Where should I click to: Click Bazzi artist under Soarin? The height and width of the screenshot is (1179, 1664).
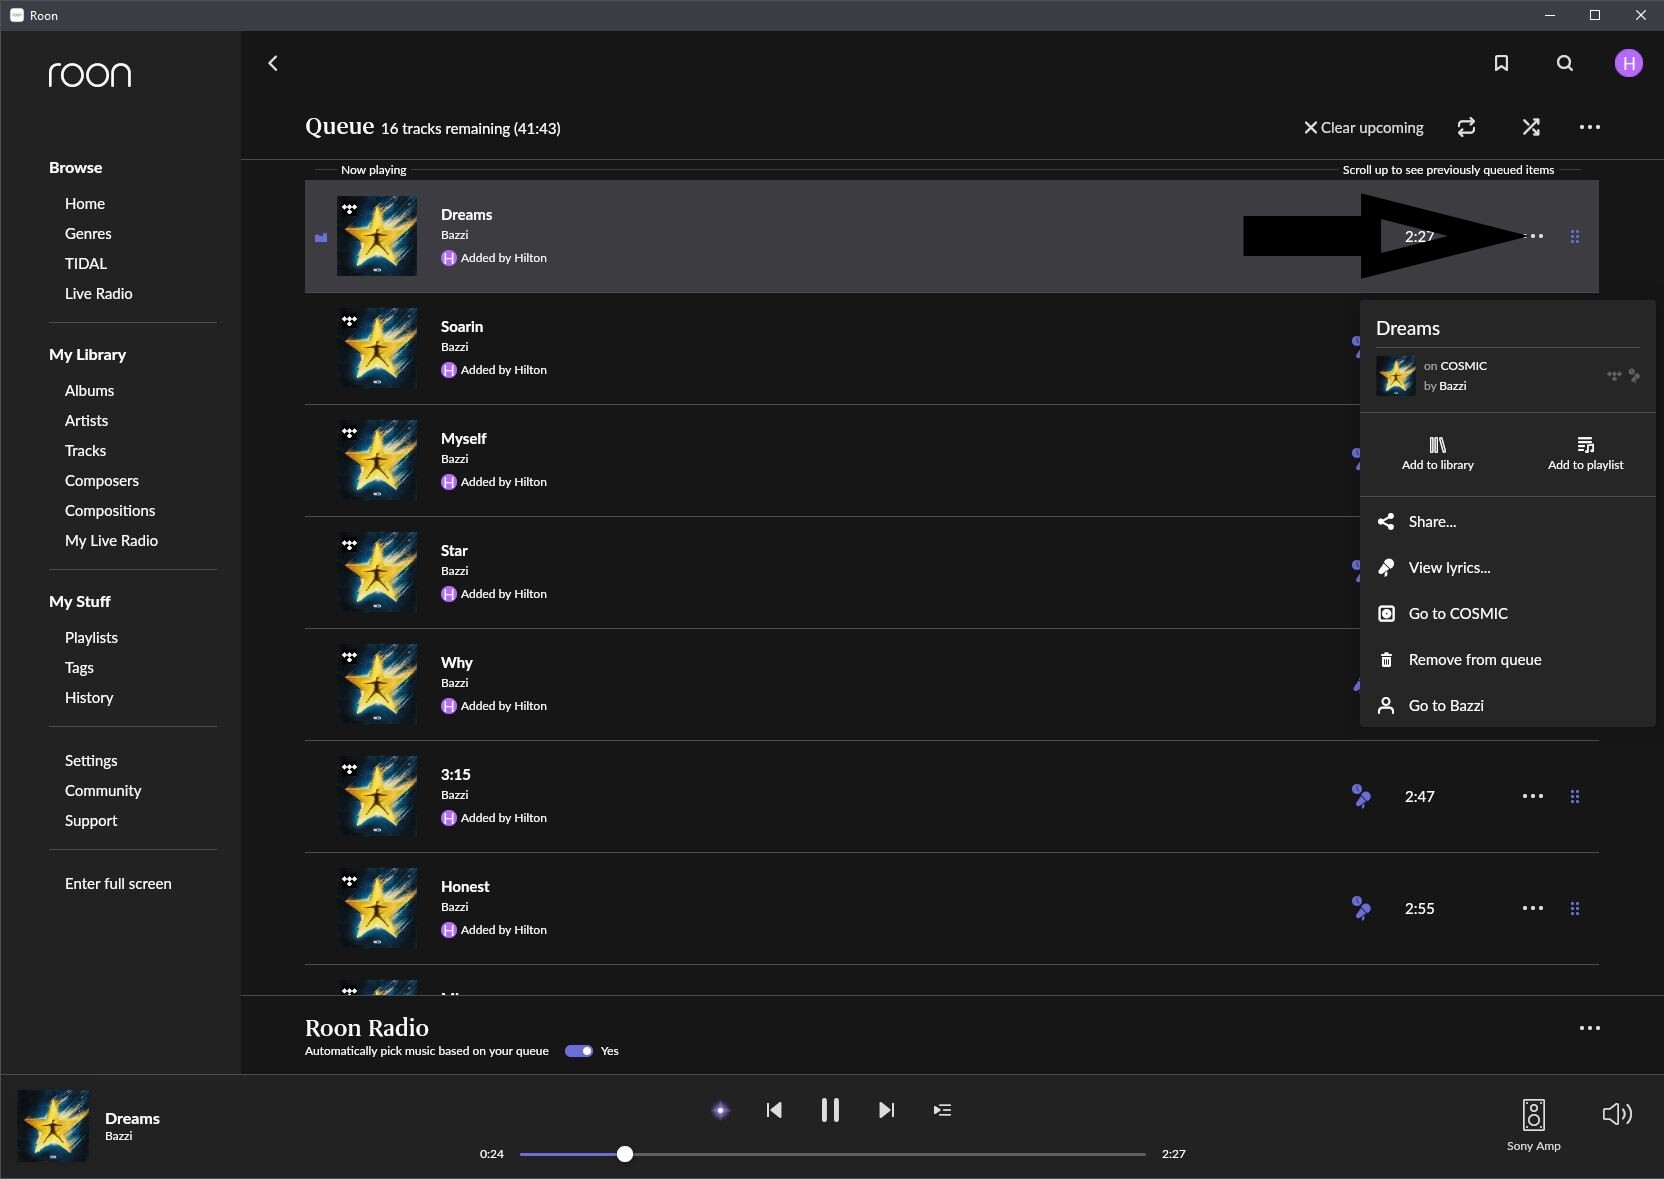click(x=455, y=347)
